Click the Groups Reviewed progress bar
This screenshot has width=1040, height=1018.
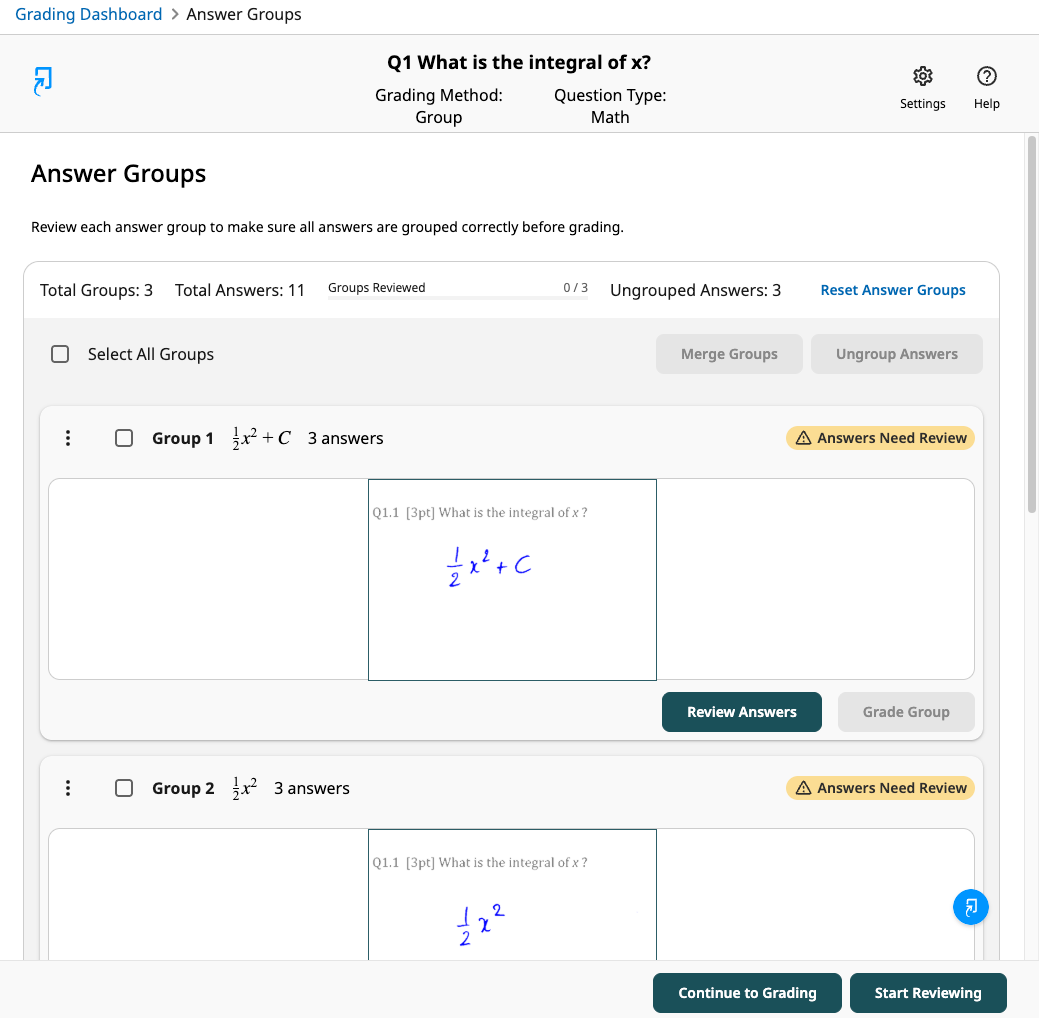point(458,297)
